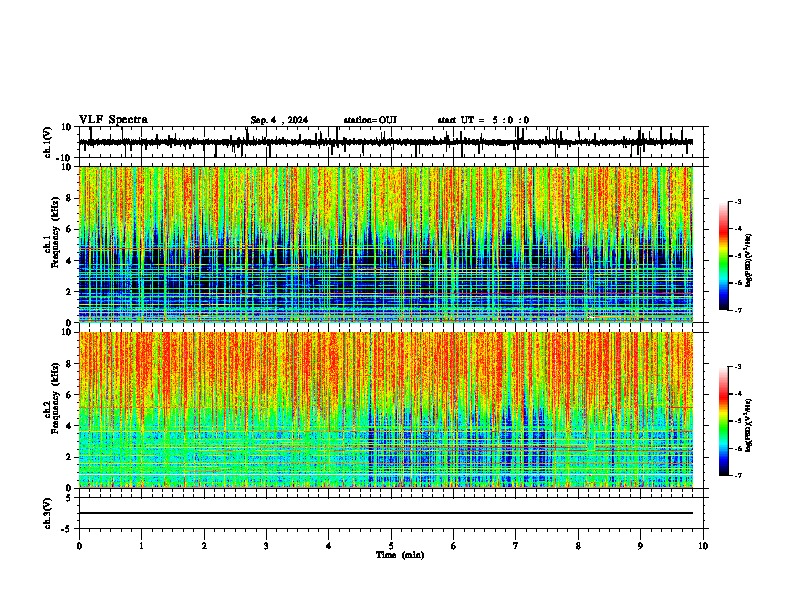
Task: Click time axis tick label "5"
Action: pyautogui.click(x=391, y=546)
